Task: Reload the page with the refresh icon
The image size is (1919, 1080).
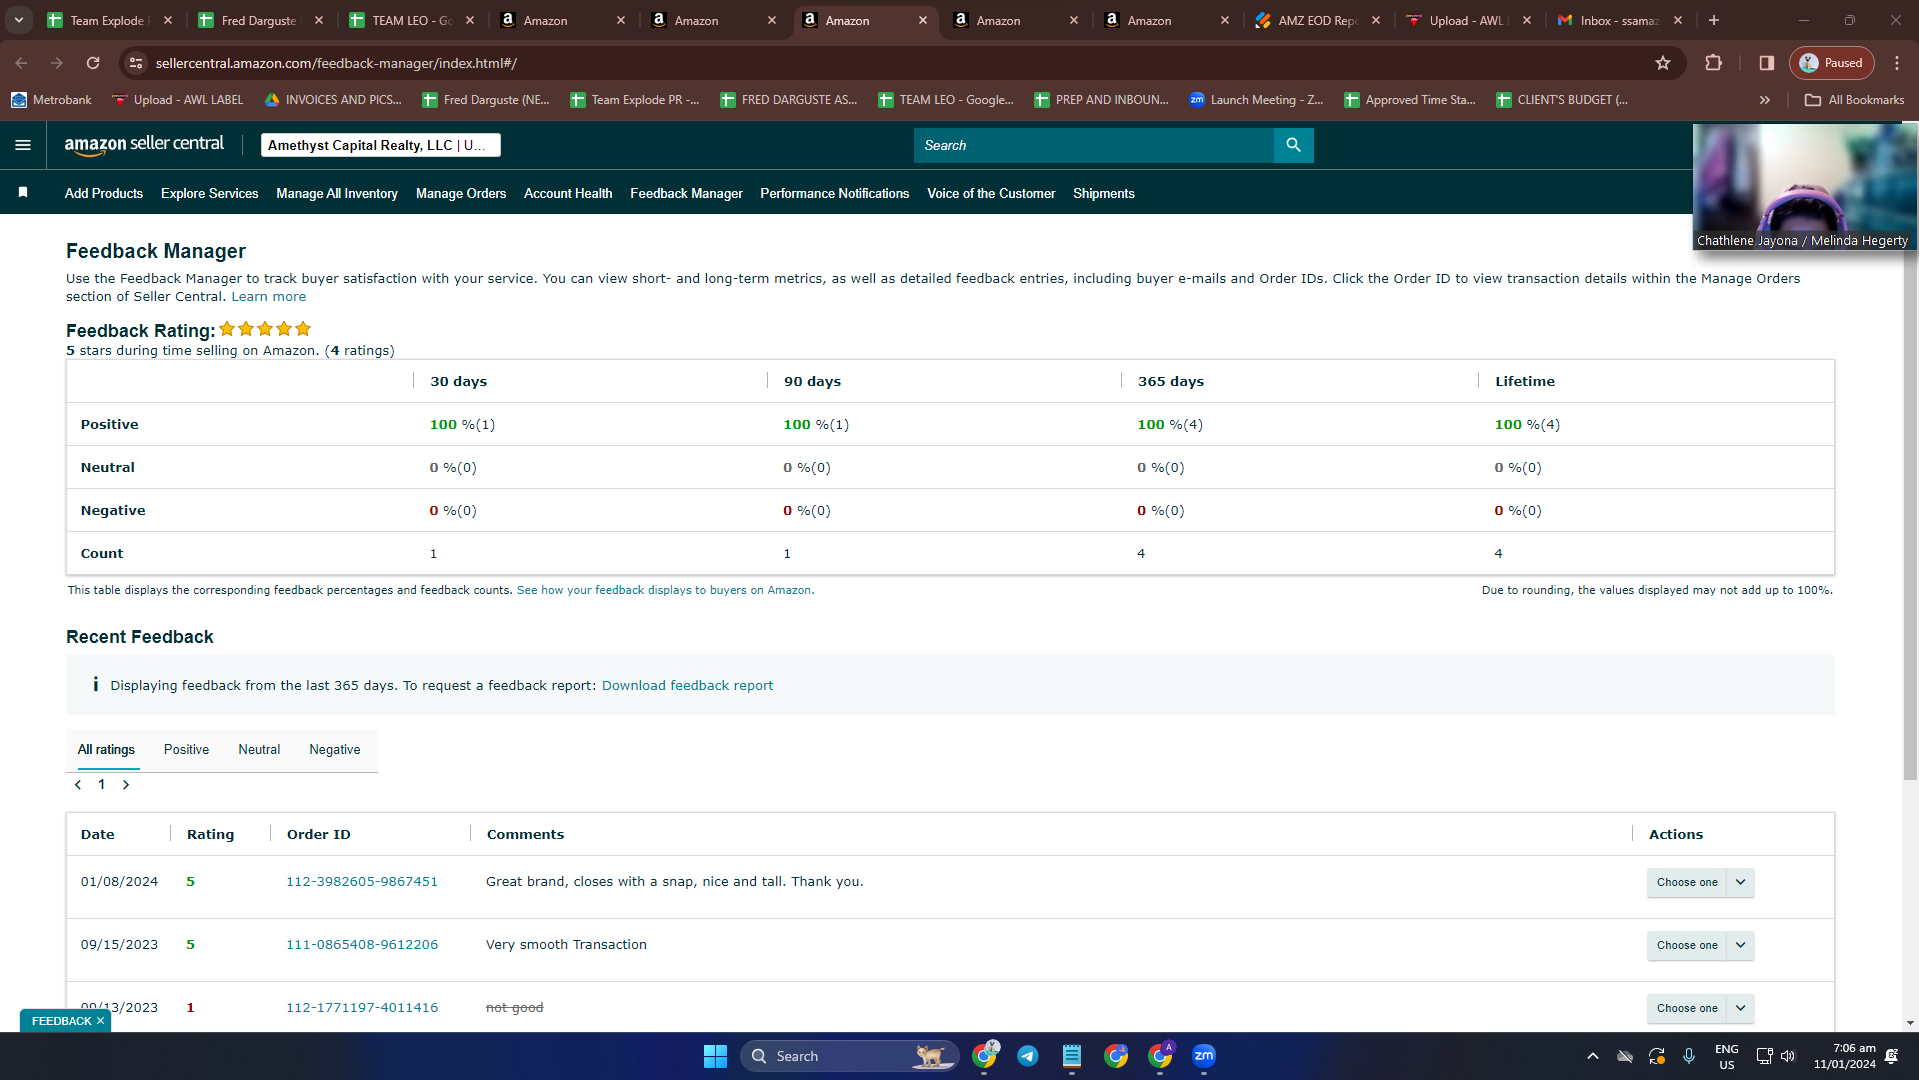Action: [93, 63]
